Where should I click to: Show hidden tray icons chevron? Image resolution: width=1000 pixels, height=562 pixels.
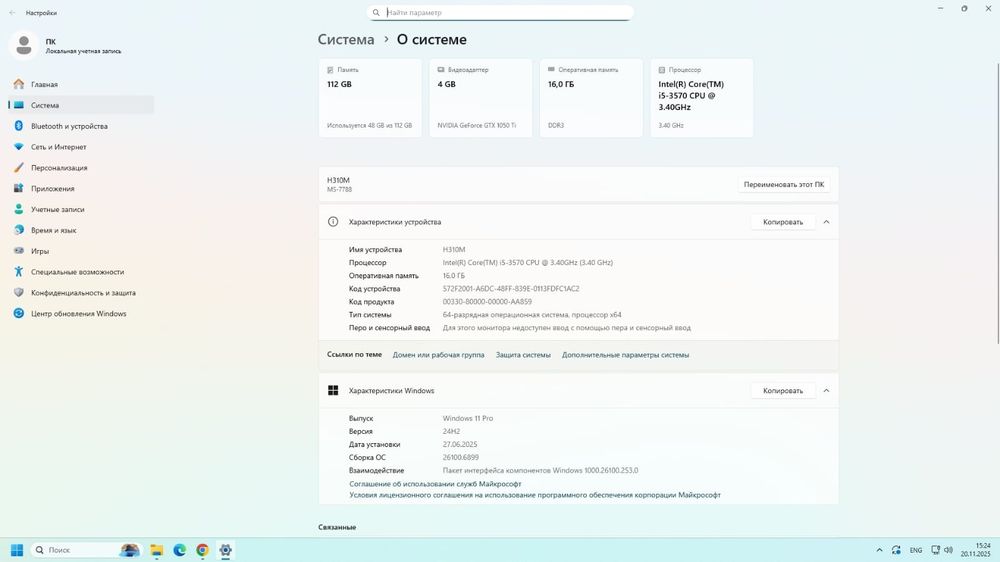point(879,550)
